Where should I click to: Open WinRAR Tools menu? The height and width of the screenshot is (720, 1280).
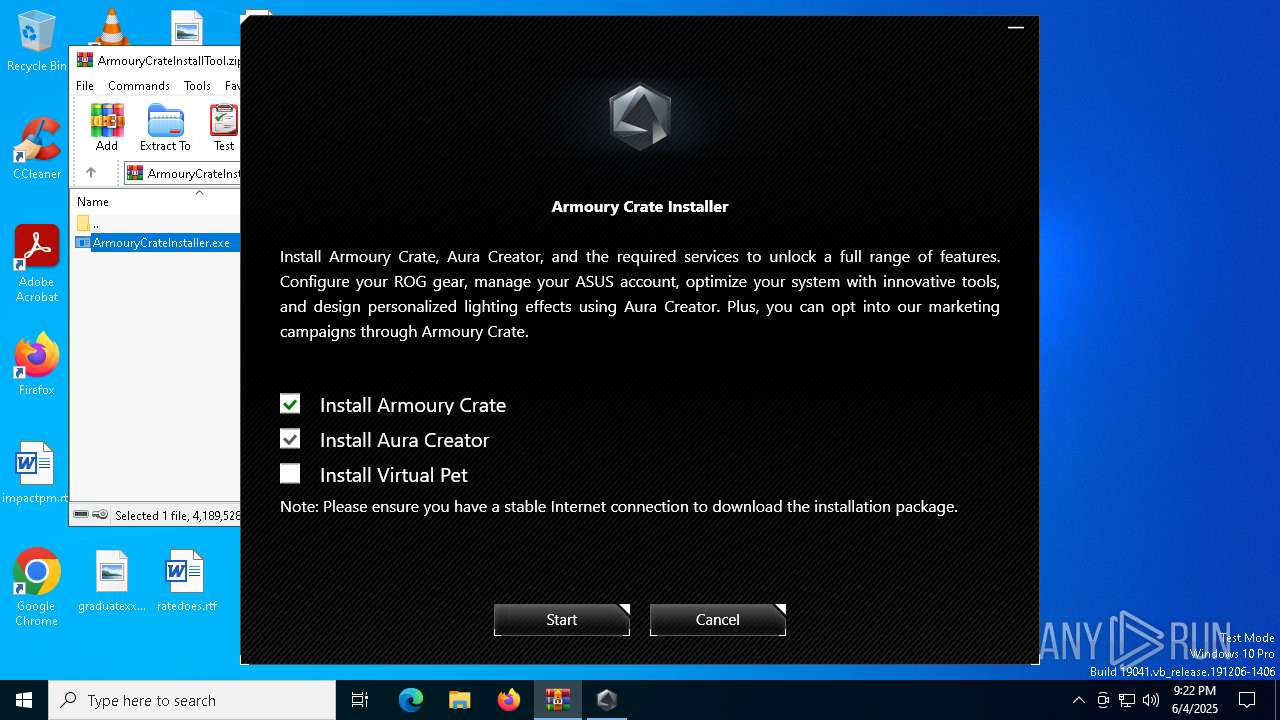197,86
